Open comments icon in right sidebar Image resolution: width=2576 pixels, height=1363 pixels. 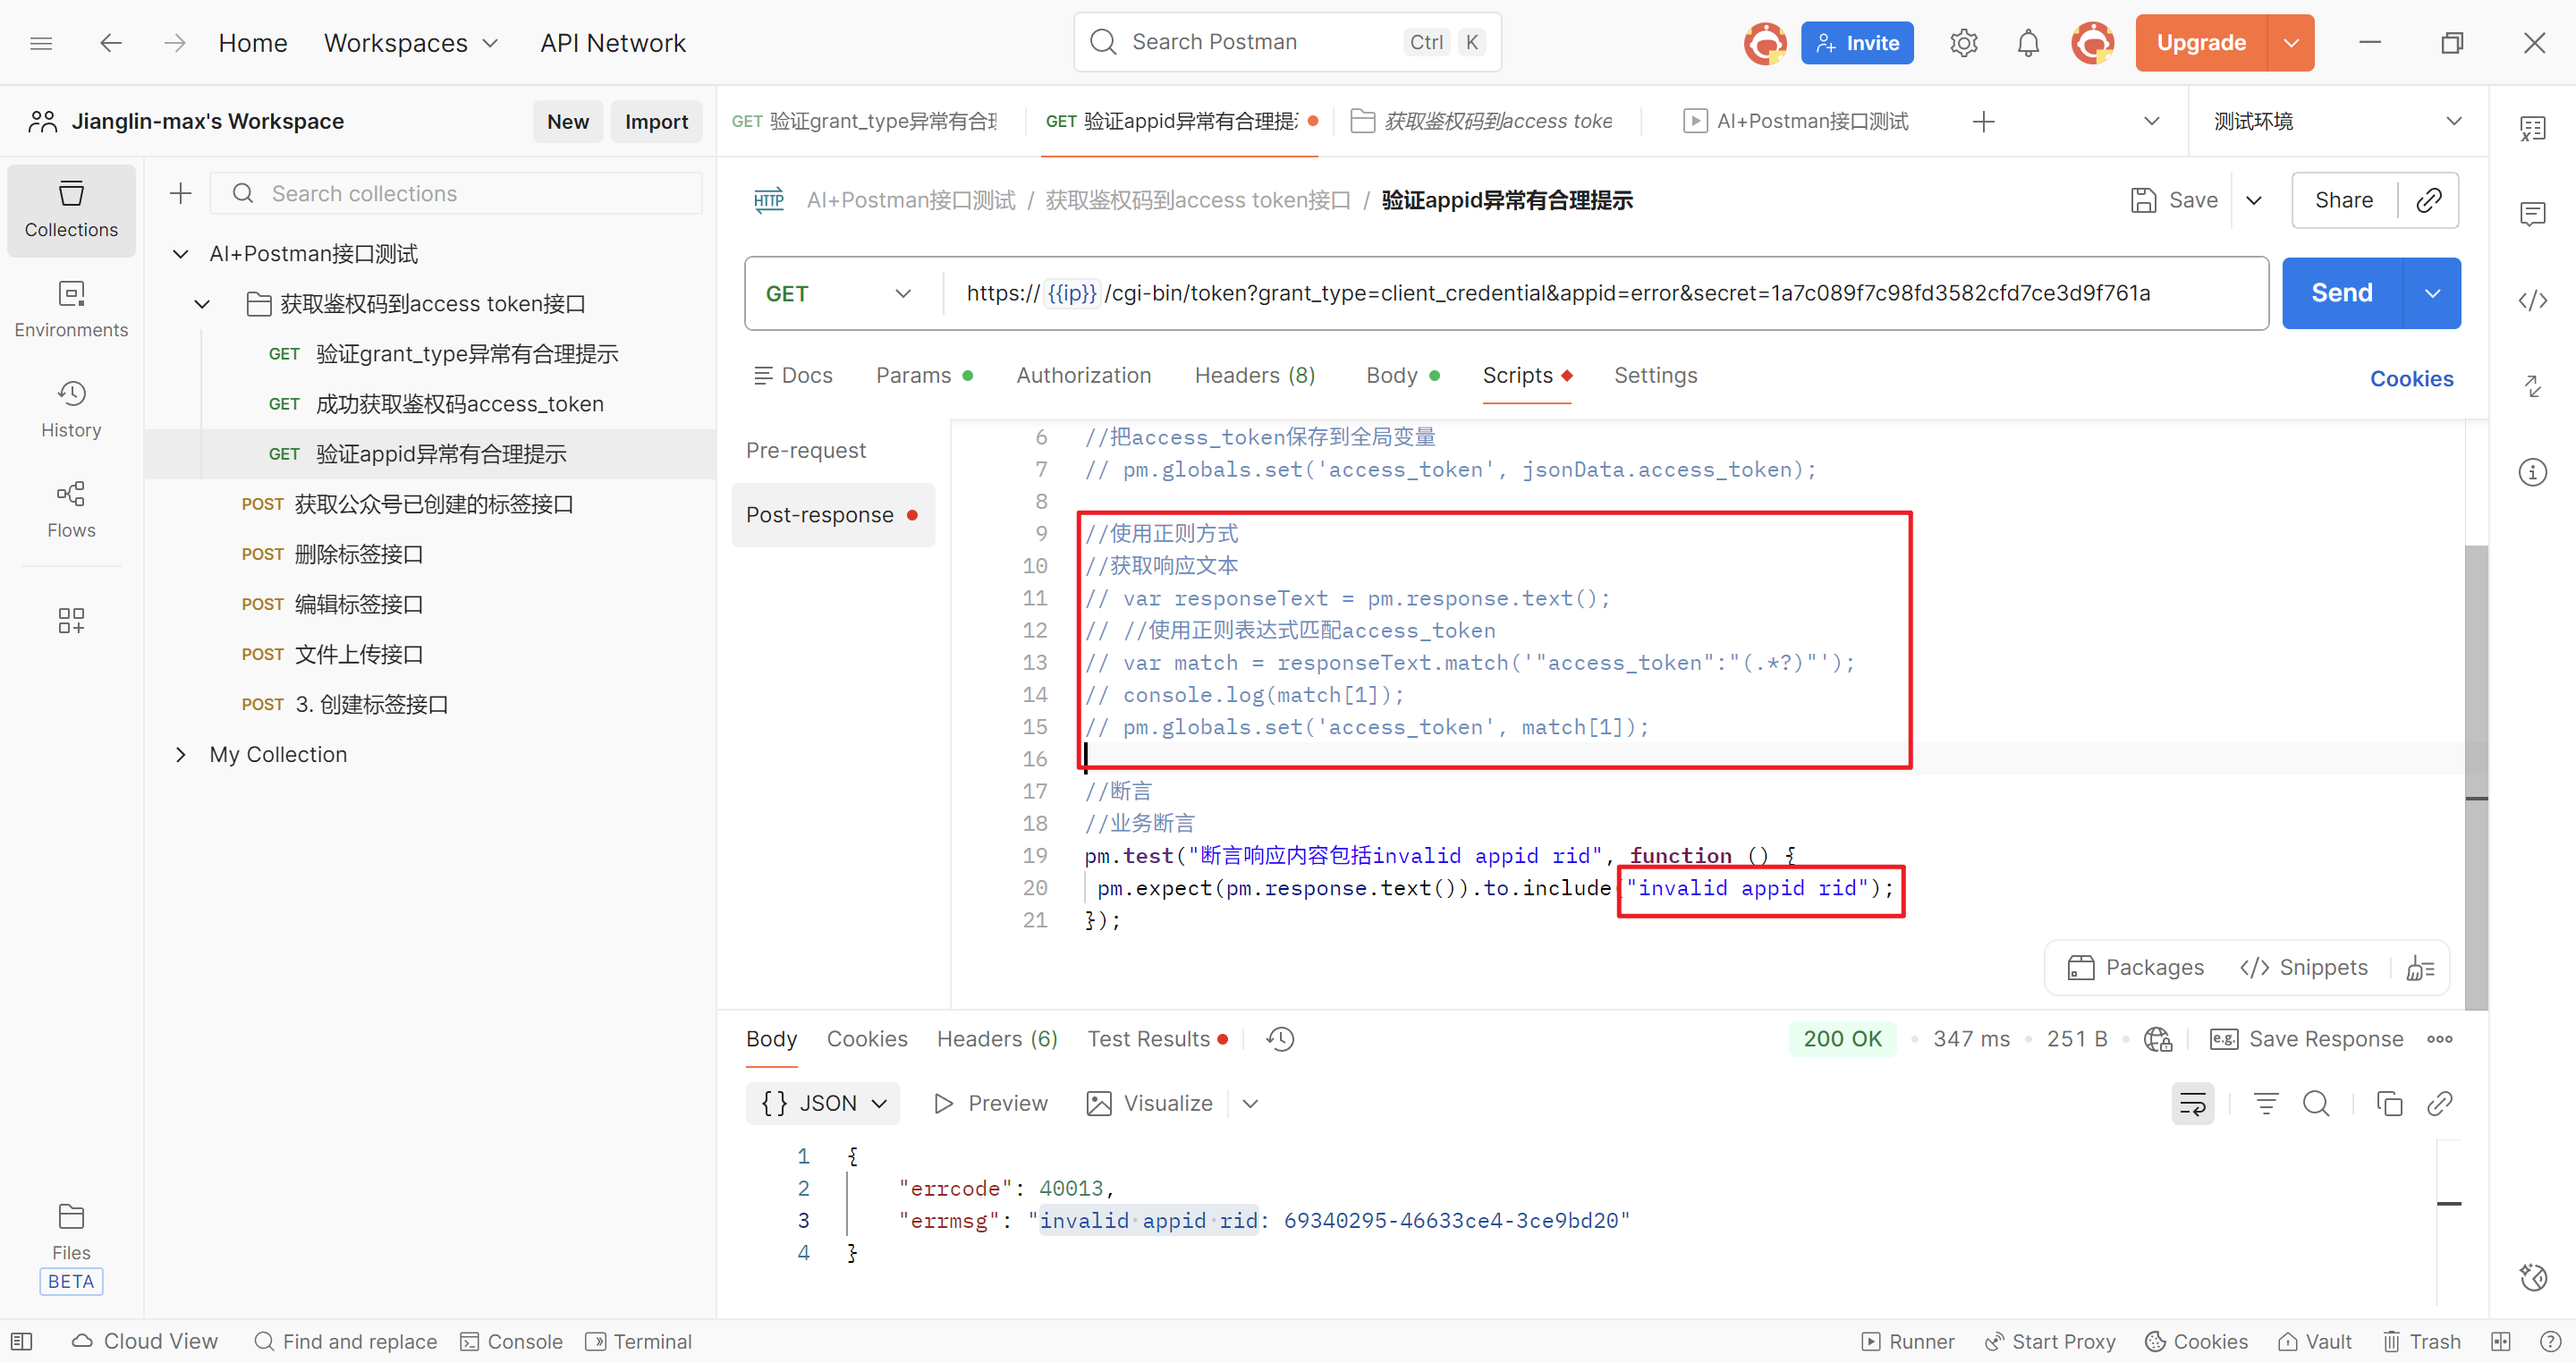pos(2532,213)
